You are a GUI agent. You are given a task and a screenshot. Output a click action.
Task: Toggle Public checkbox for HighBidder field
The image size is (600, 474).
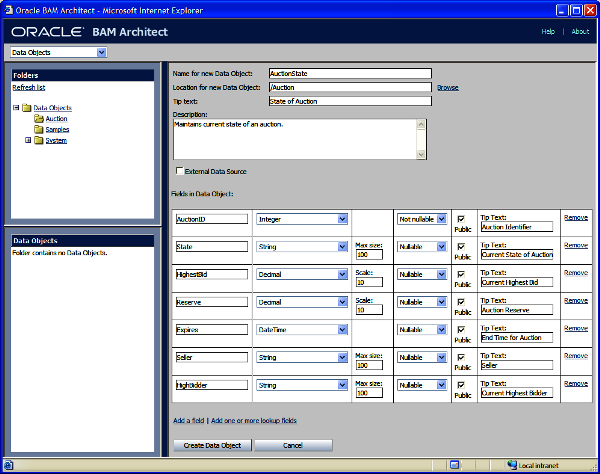[461, 385]
